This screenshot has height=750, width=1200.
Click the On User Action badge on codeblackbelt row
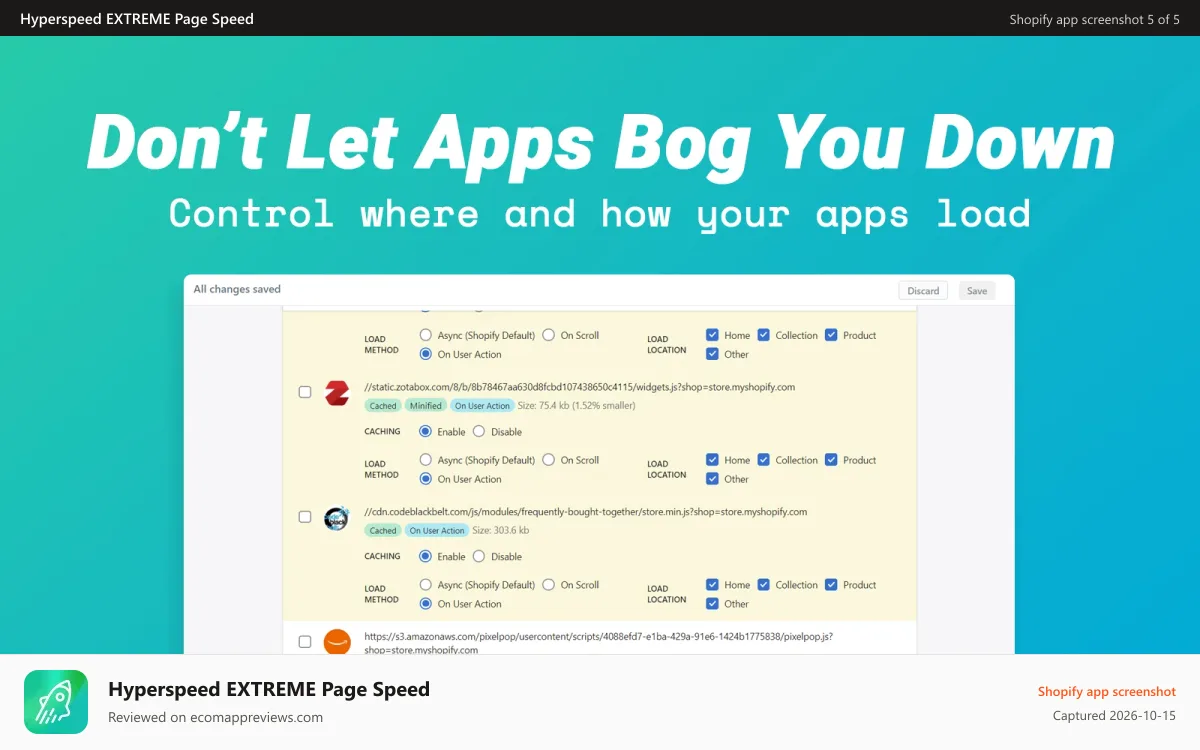click(x=437, y=531)
